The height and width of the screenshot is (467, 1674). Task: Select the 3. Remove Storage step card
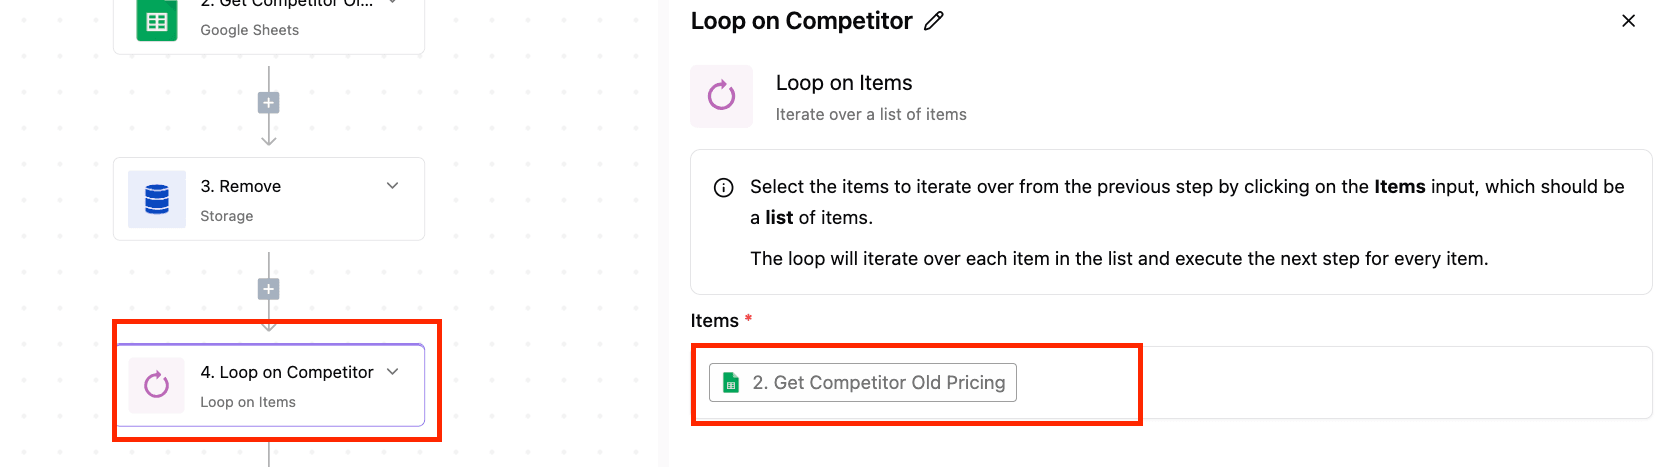pyautogui.click(x=269, y=199)
